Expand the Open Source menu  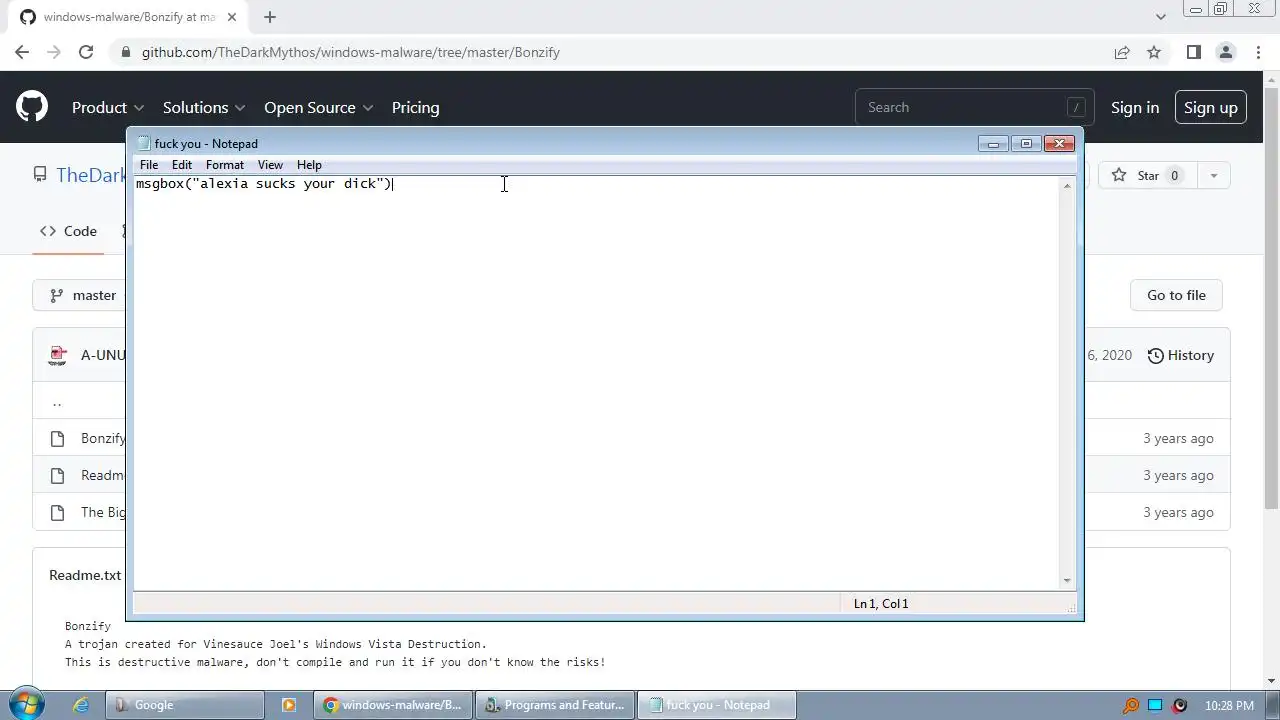pyautogui.click(x=319, y=107)
